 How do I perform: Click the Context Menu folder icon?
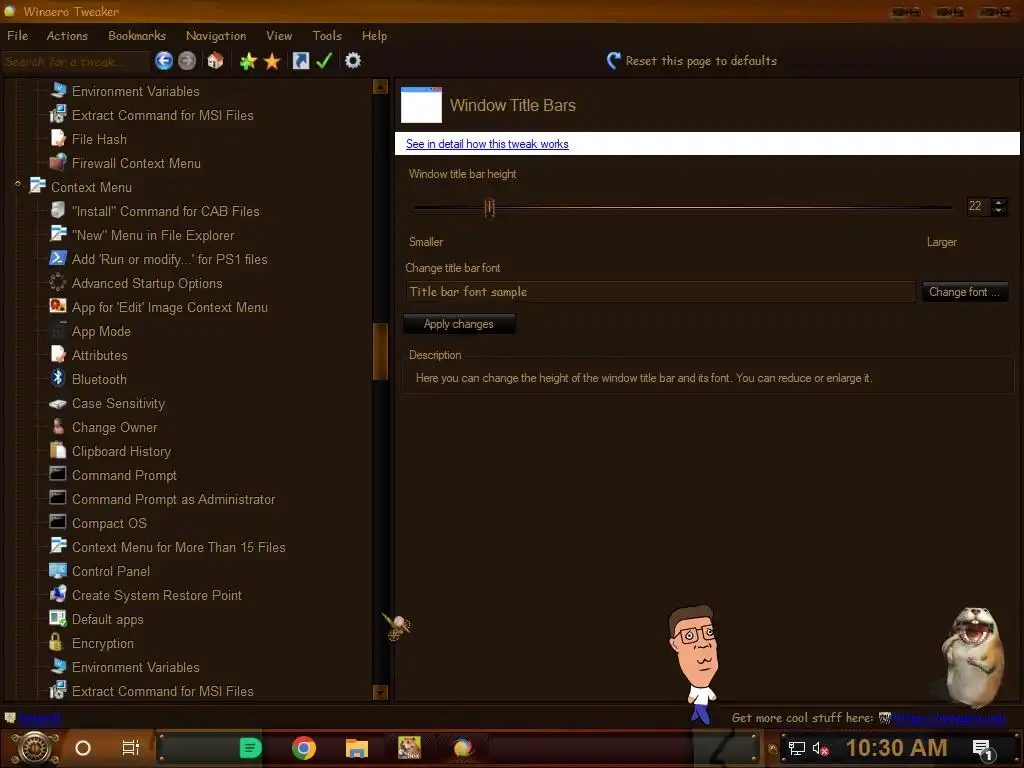coord(38,186)
